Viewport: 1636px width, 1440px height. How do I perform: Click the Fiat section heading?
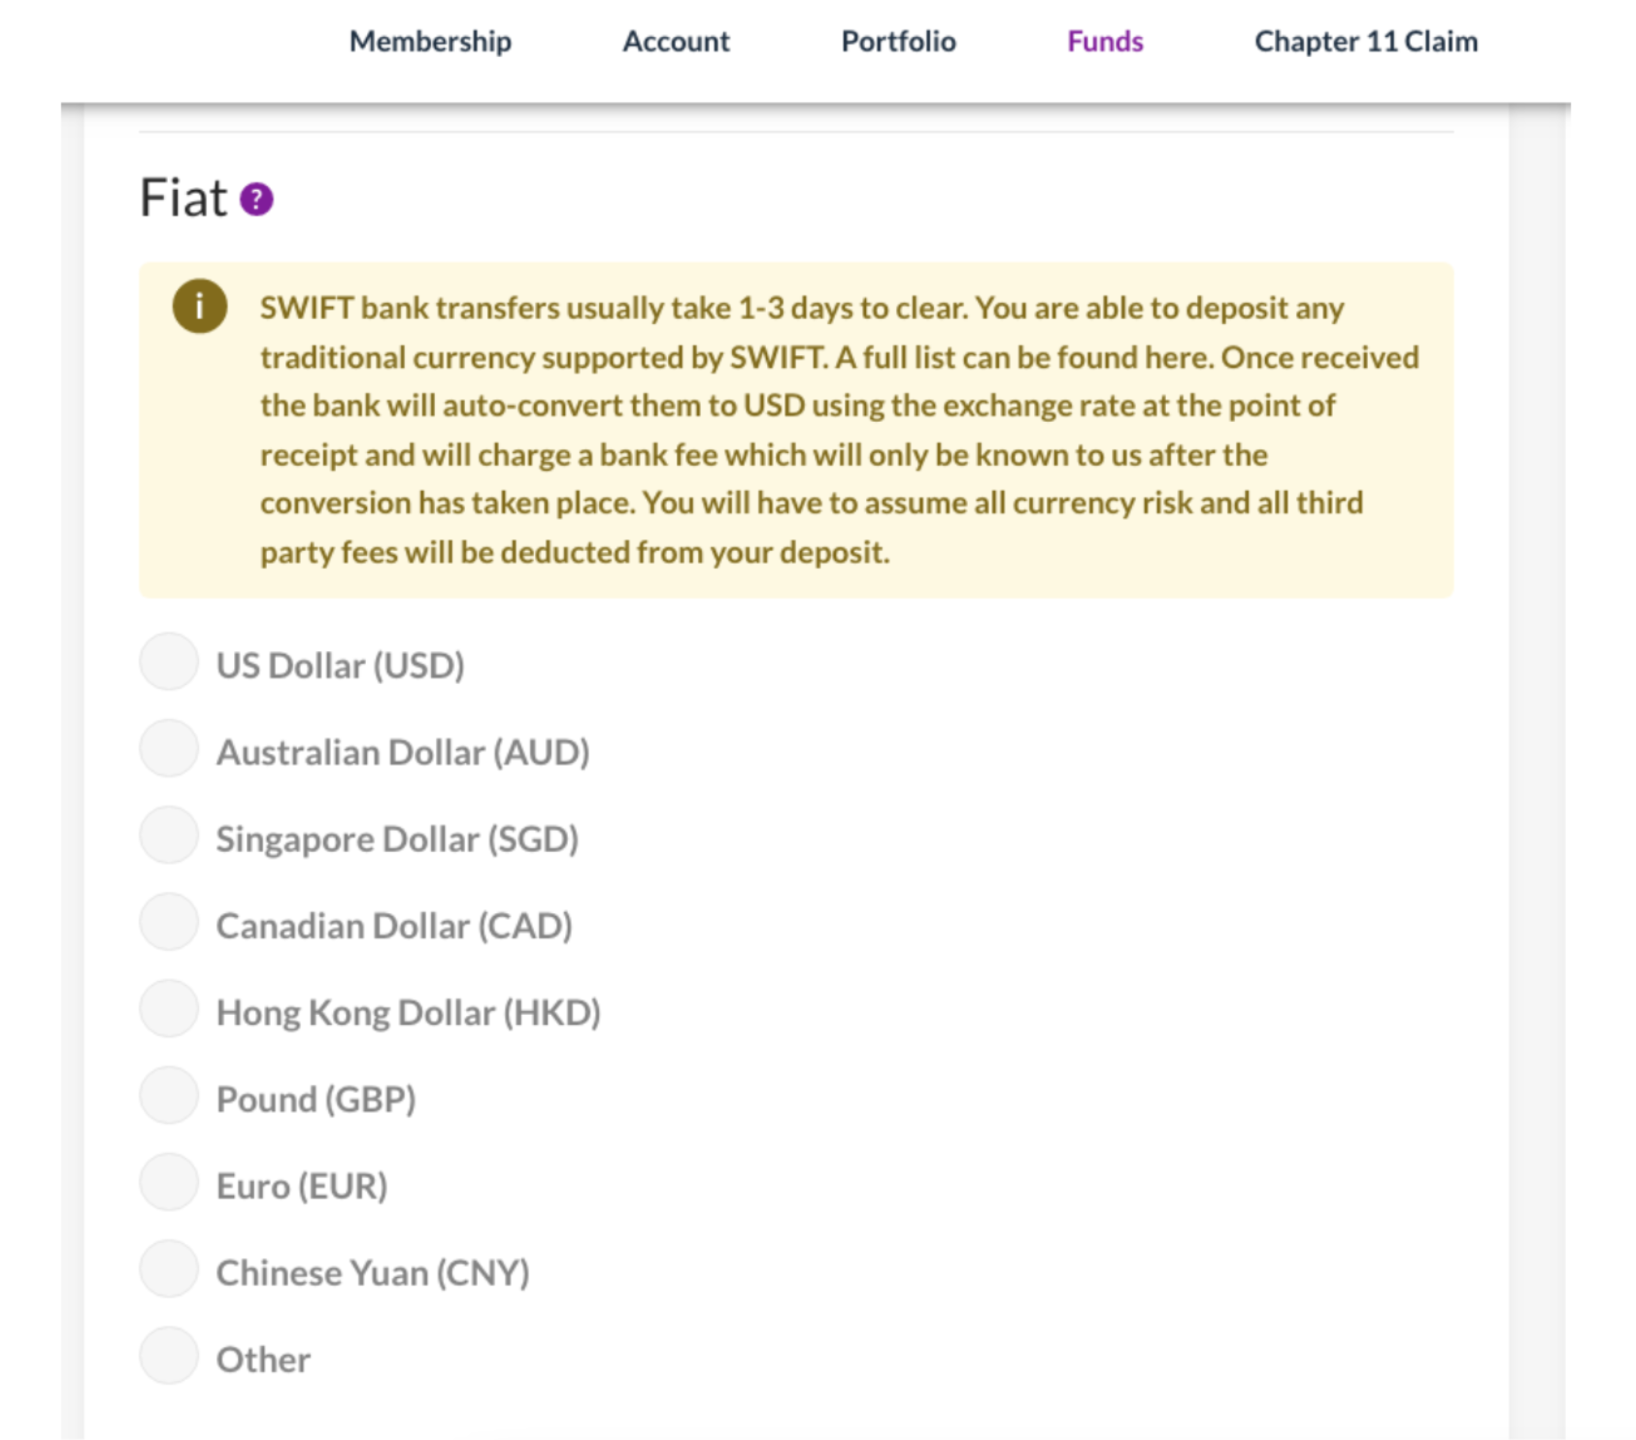[x=184, y=198]
